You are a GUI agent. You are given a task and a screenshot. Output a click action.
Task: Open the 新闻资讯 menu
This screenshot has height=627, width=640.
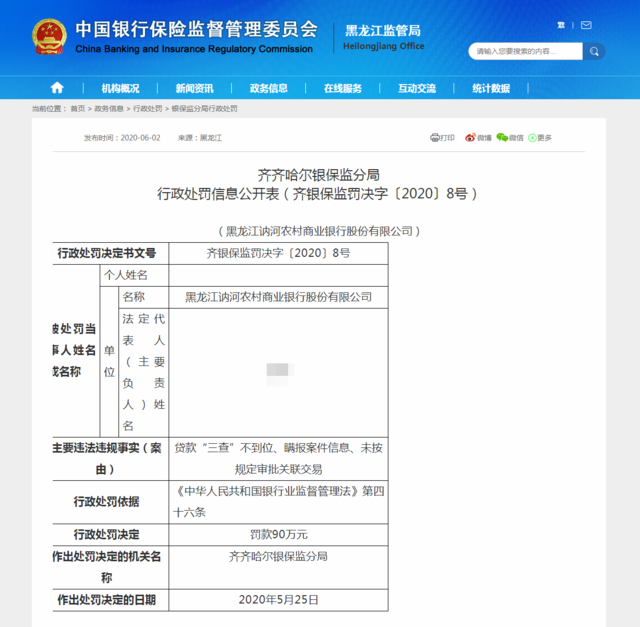pyautogui.click(x=194, y=88)
